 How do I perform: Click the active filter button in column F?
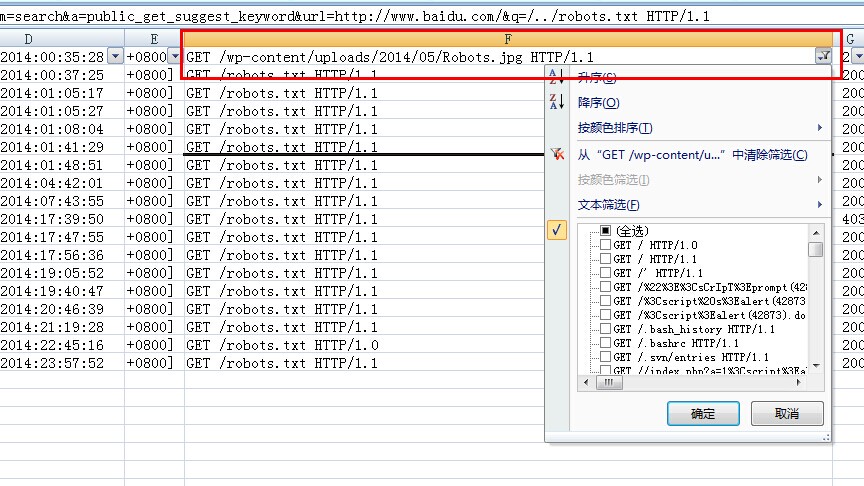pos(823,57)
